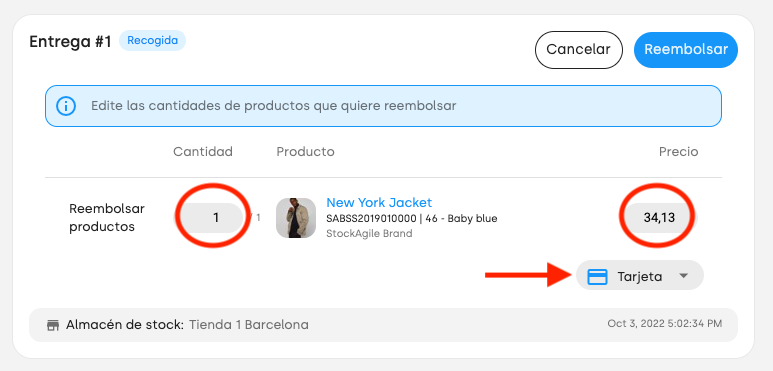This screenshot has width=773, height=371.
Task: Click the Entrega #1 heading
Action: click(70, 41)
